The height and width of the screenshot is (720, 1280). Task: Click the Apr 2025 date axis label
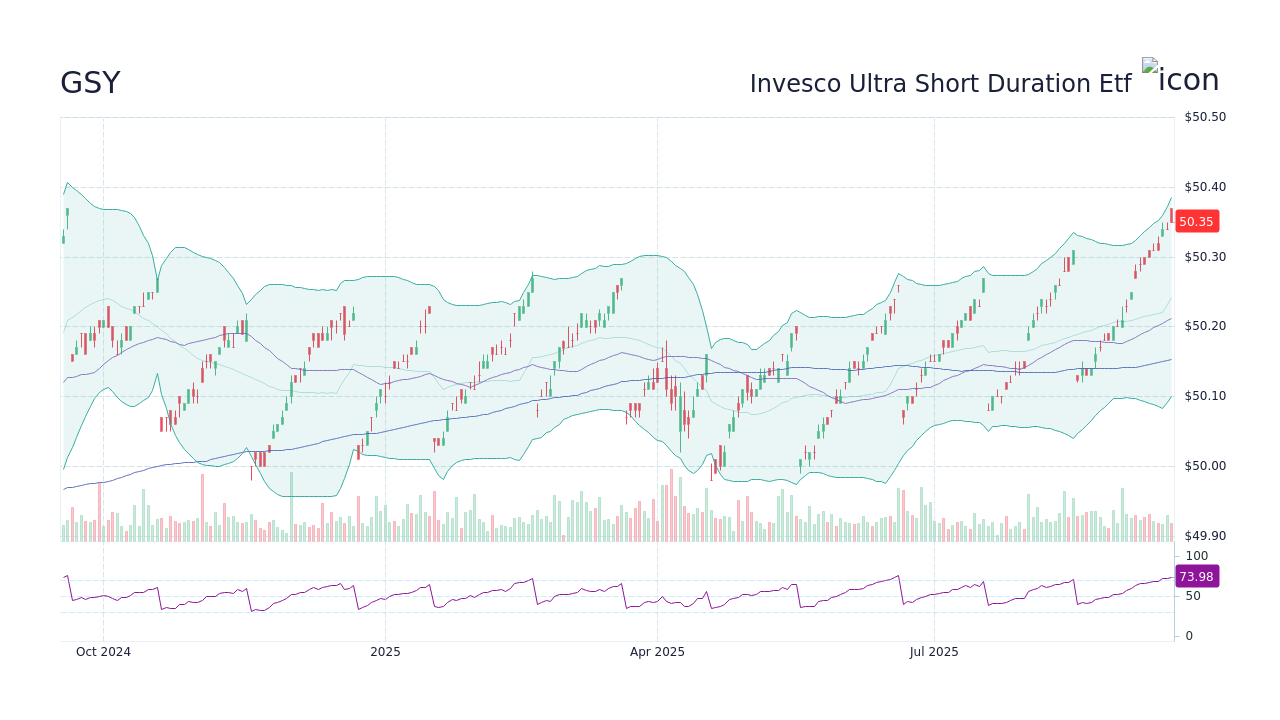coord(657,652)
